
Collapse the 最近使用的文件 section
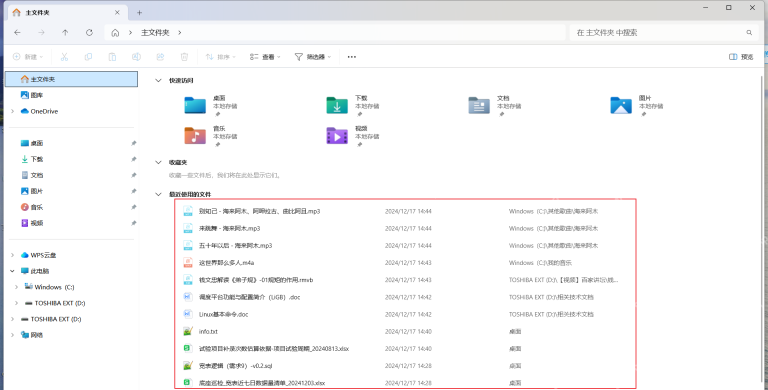pyautogui.click(x=158, y=195)
